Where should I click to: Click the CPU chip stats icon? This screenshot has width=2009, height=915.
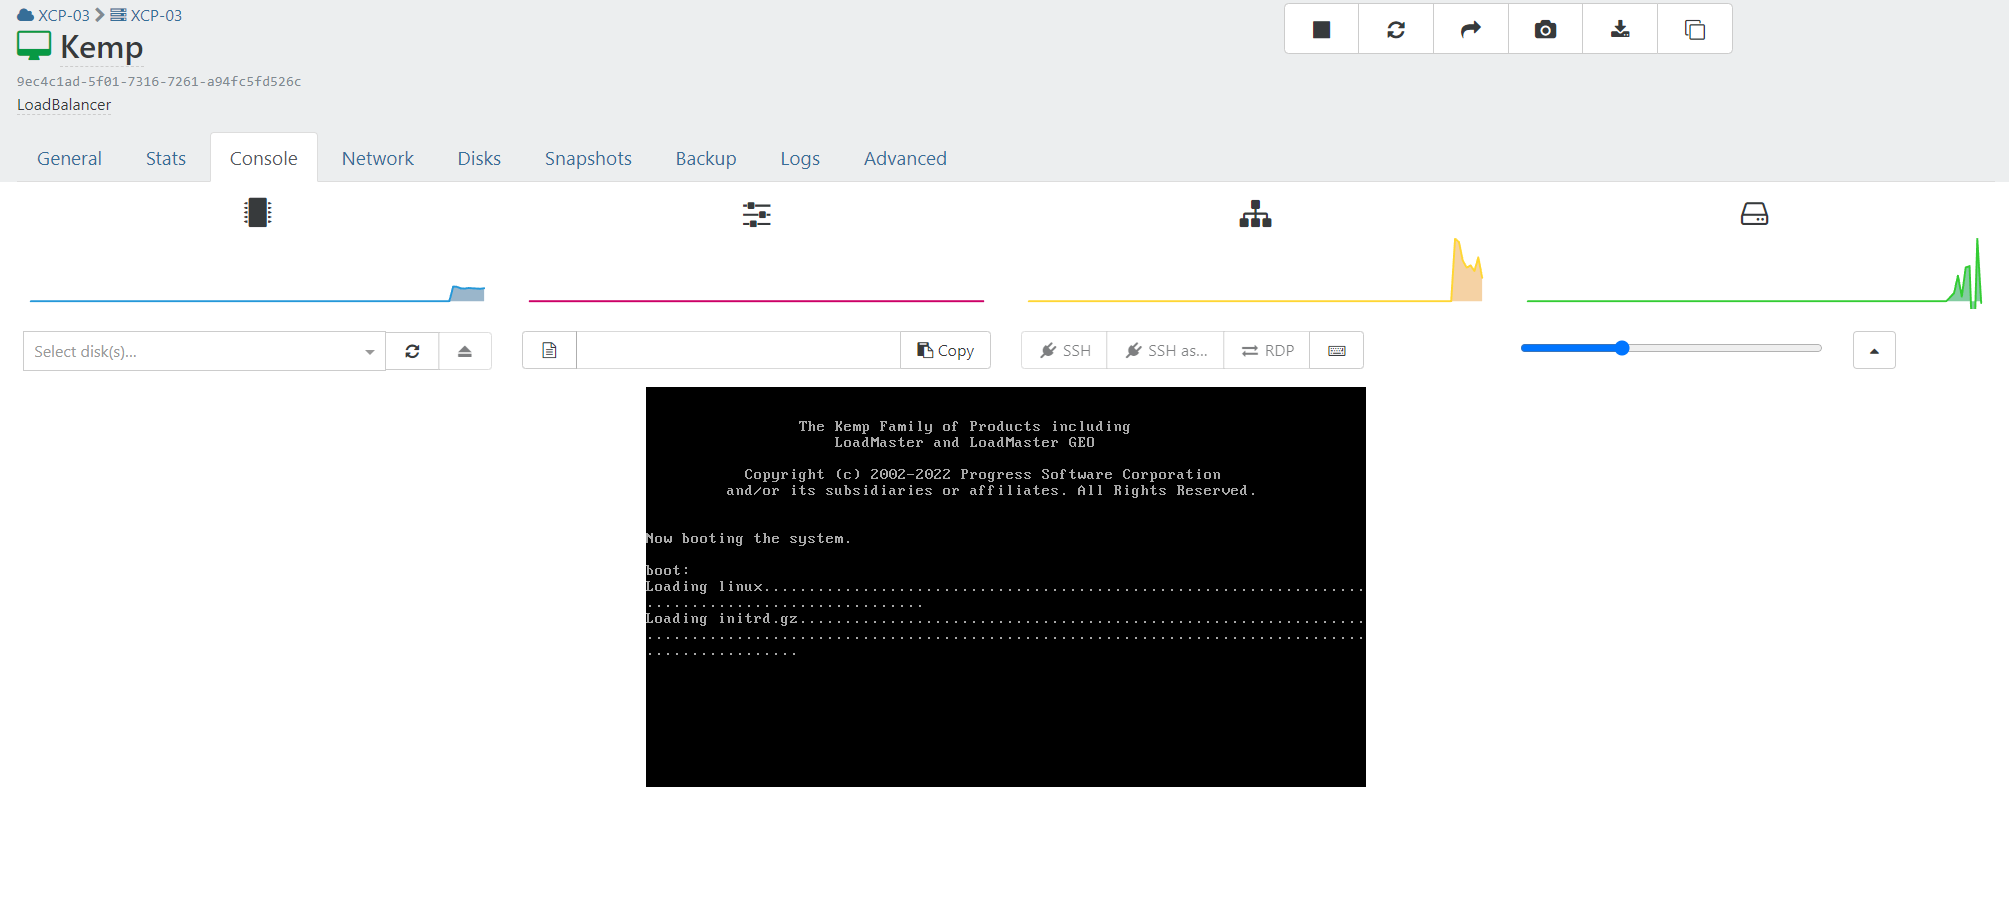coord(258,213)
